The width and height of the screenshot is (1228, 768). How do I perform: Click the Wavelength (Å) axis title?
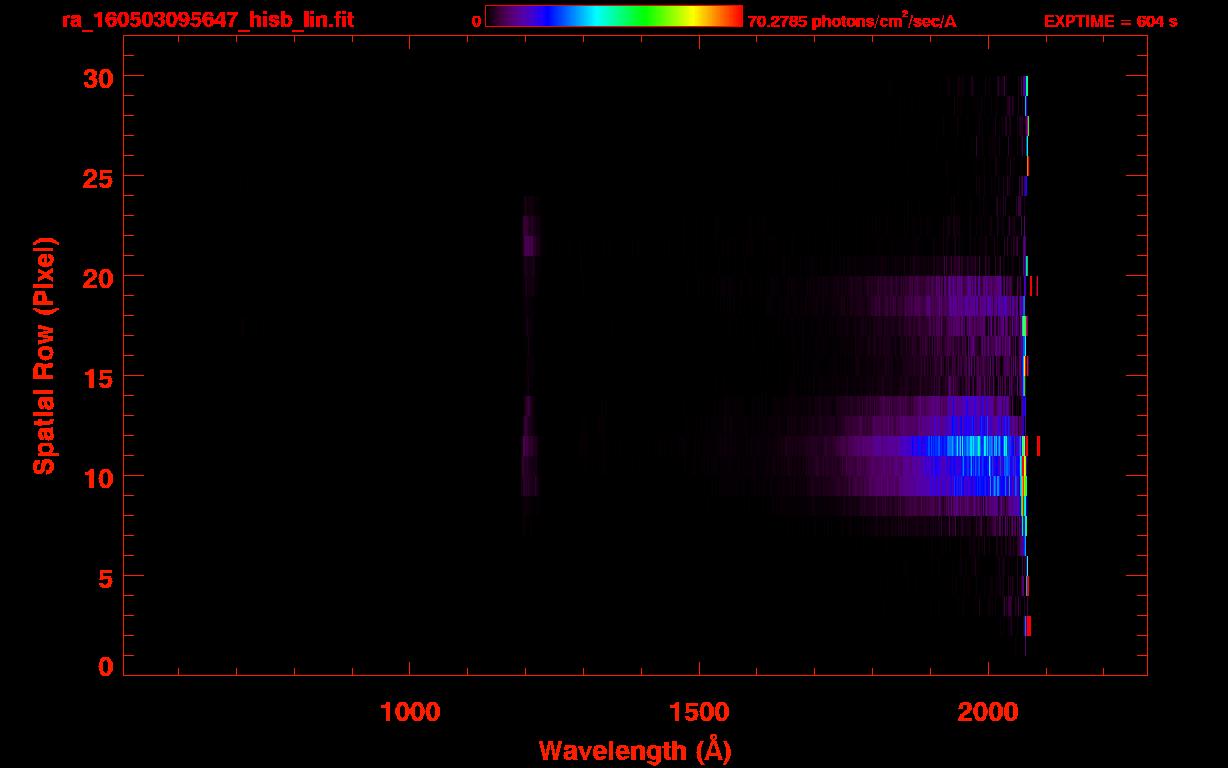[x=635, y=750]
